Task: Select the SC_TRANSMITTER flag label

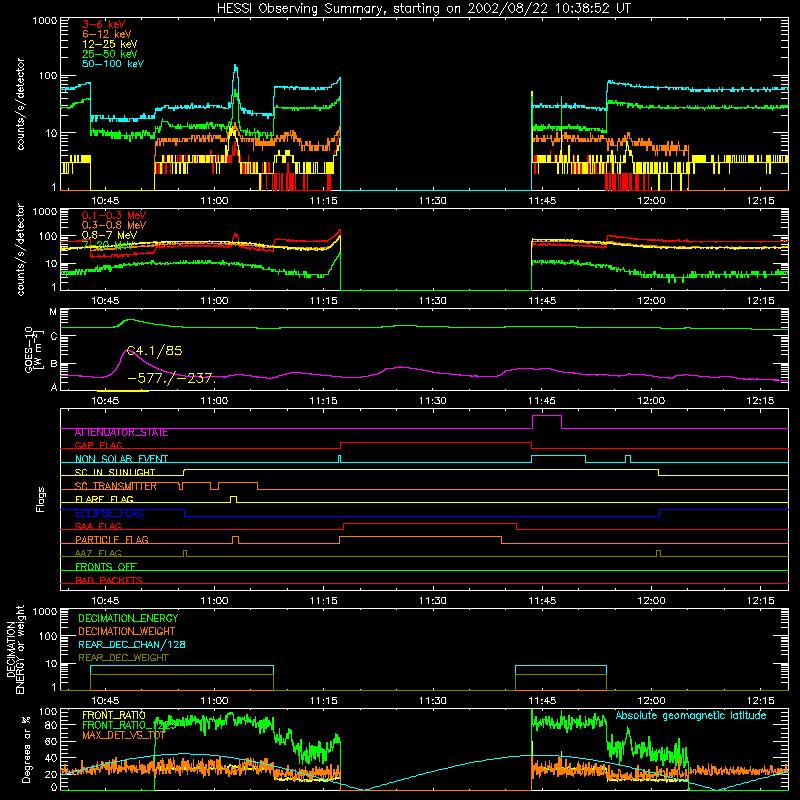Action: click(x=115, y=486)
